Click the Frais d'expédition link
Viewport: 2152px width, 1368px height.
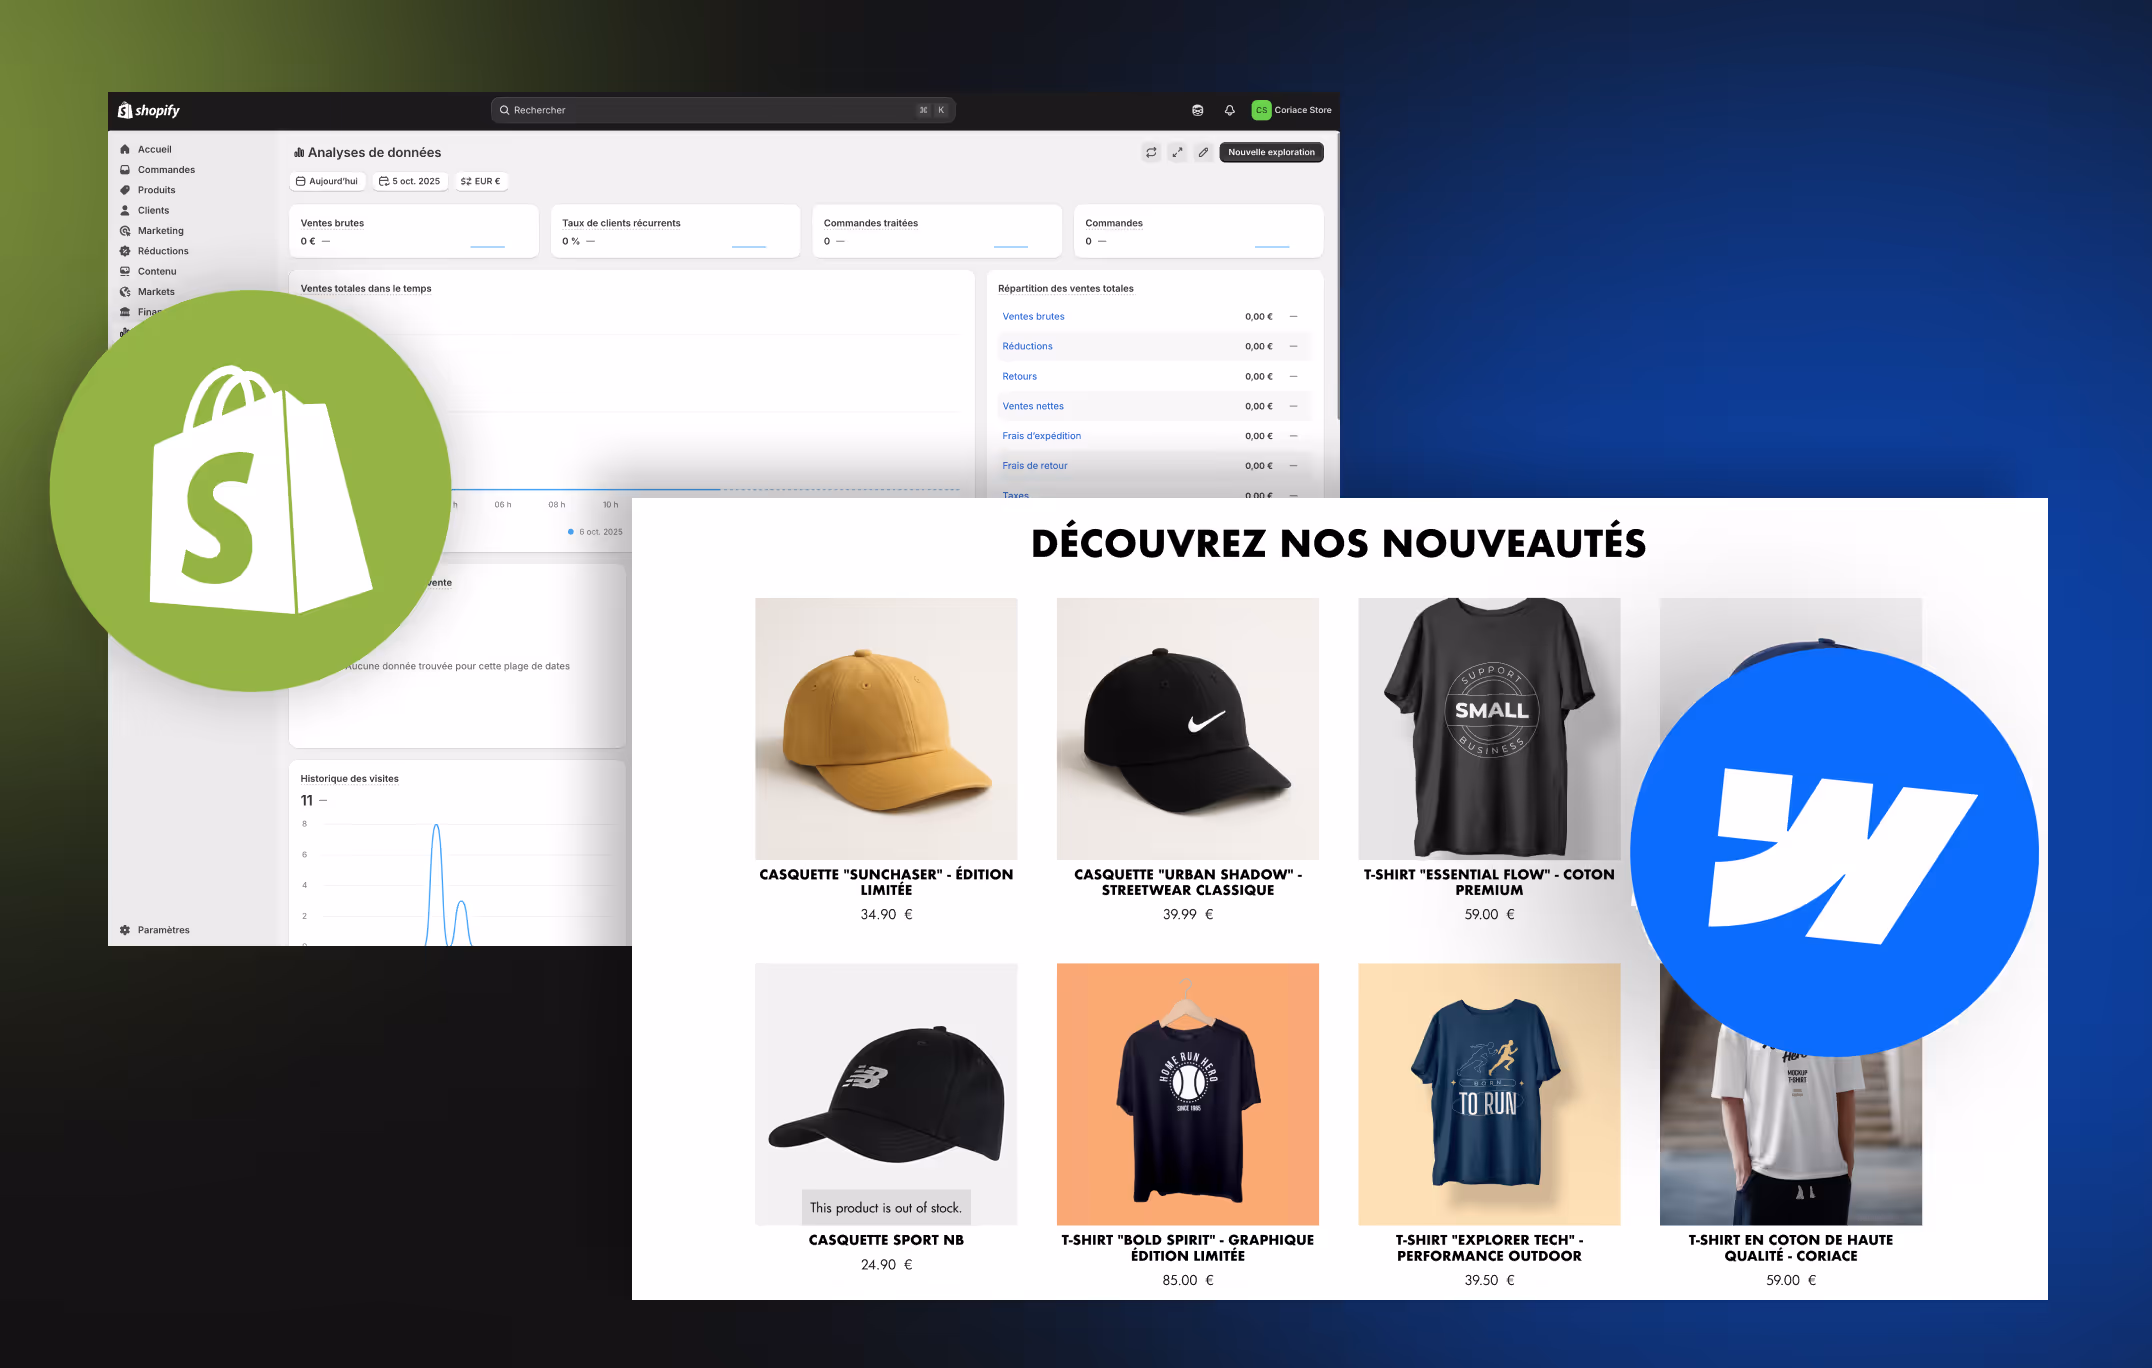click(x=1041, y=436)
